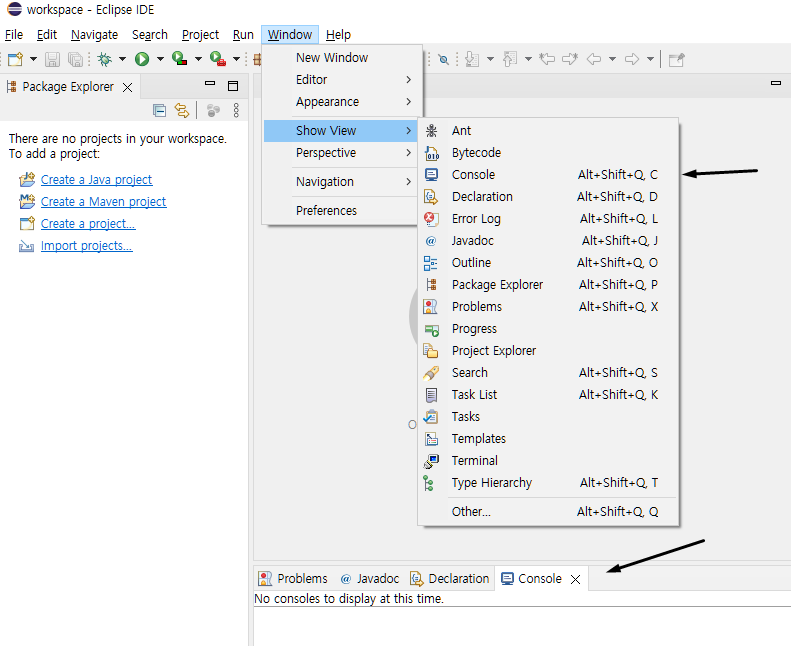This screenshot has height=646, width=791.
Task: Choose Terminal in Show View list
Action: click(548, 460)
